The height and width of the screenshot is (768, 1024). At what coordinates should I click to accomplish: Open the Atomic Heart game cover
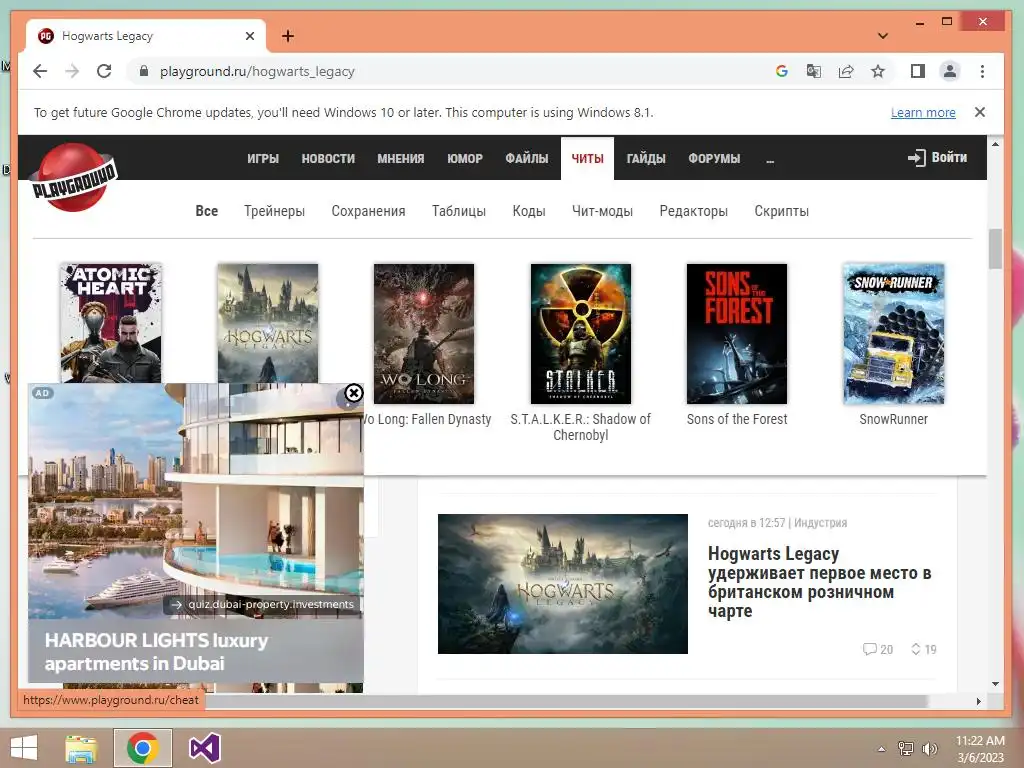(x=111, y=323)
